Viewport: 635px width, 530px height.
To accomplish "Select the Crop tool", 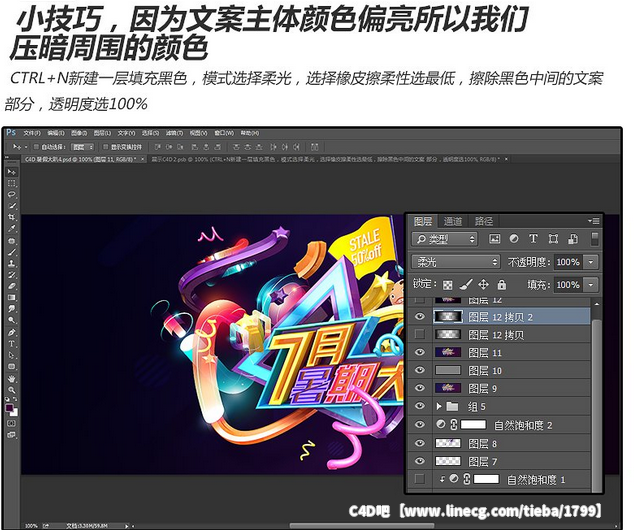I will 12,217.
